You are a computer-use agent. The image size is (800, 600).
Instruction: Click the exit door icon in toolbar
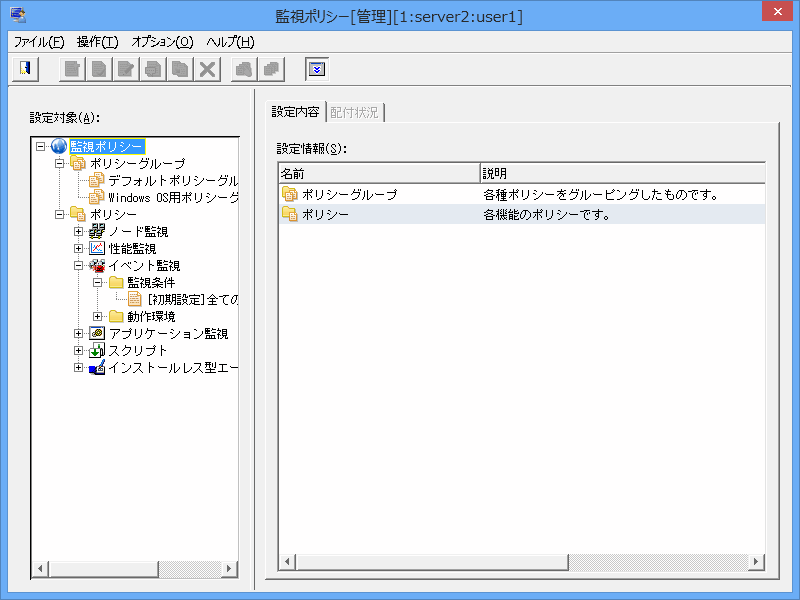pyautogui.click(x=24, y=69)
